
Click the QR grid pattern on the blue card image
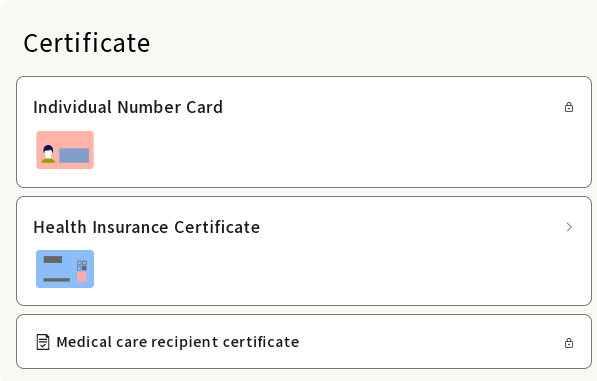point(82,265)
